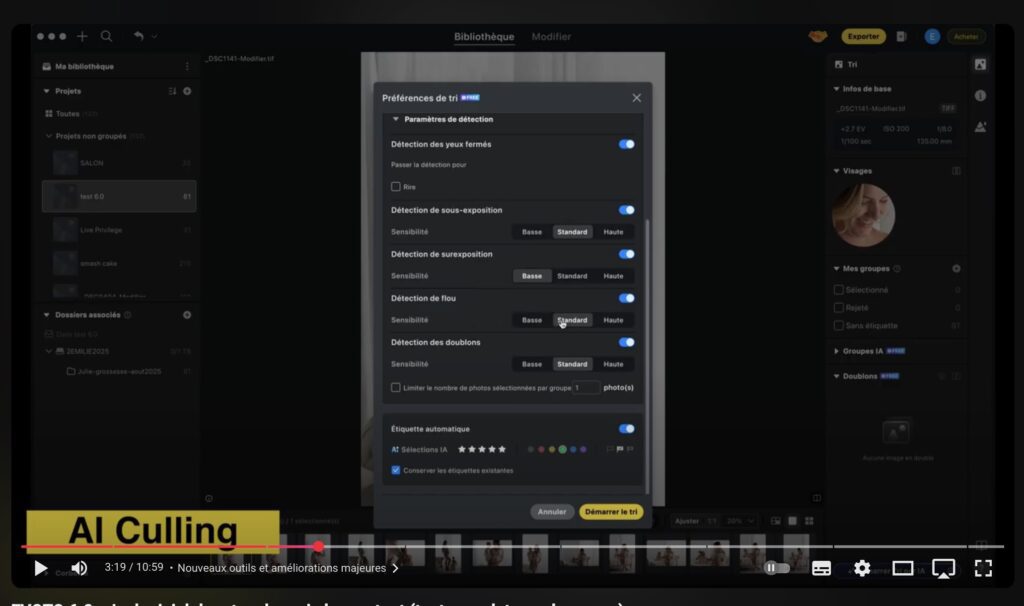Click the undo arrow icon

[x=139, y=36]
